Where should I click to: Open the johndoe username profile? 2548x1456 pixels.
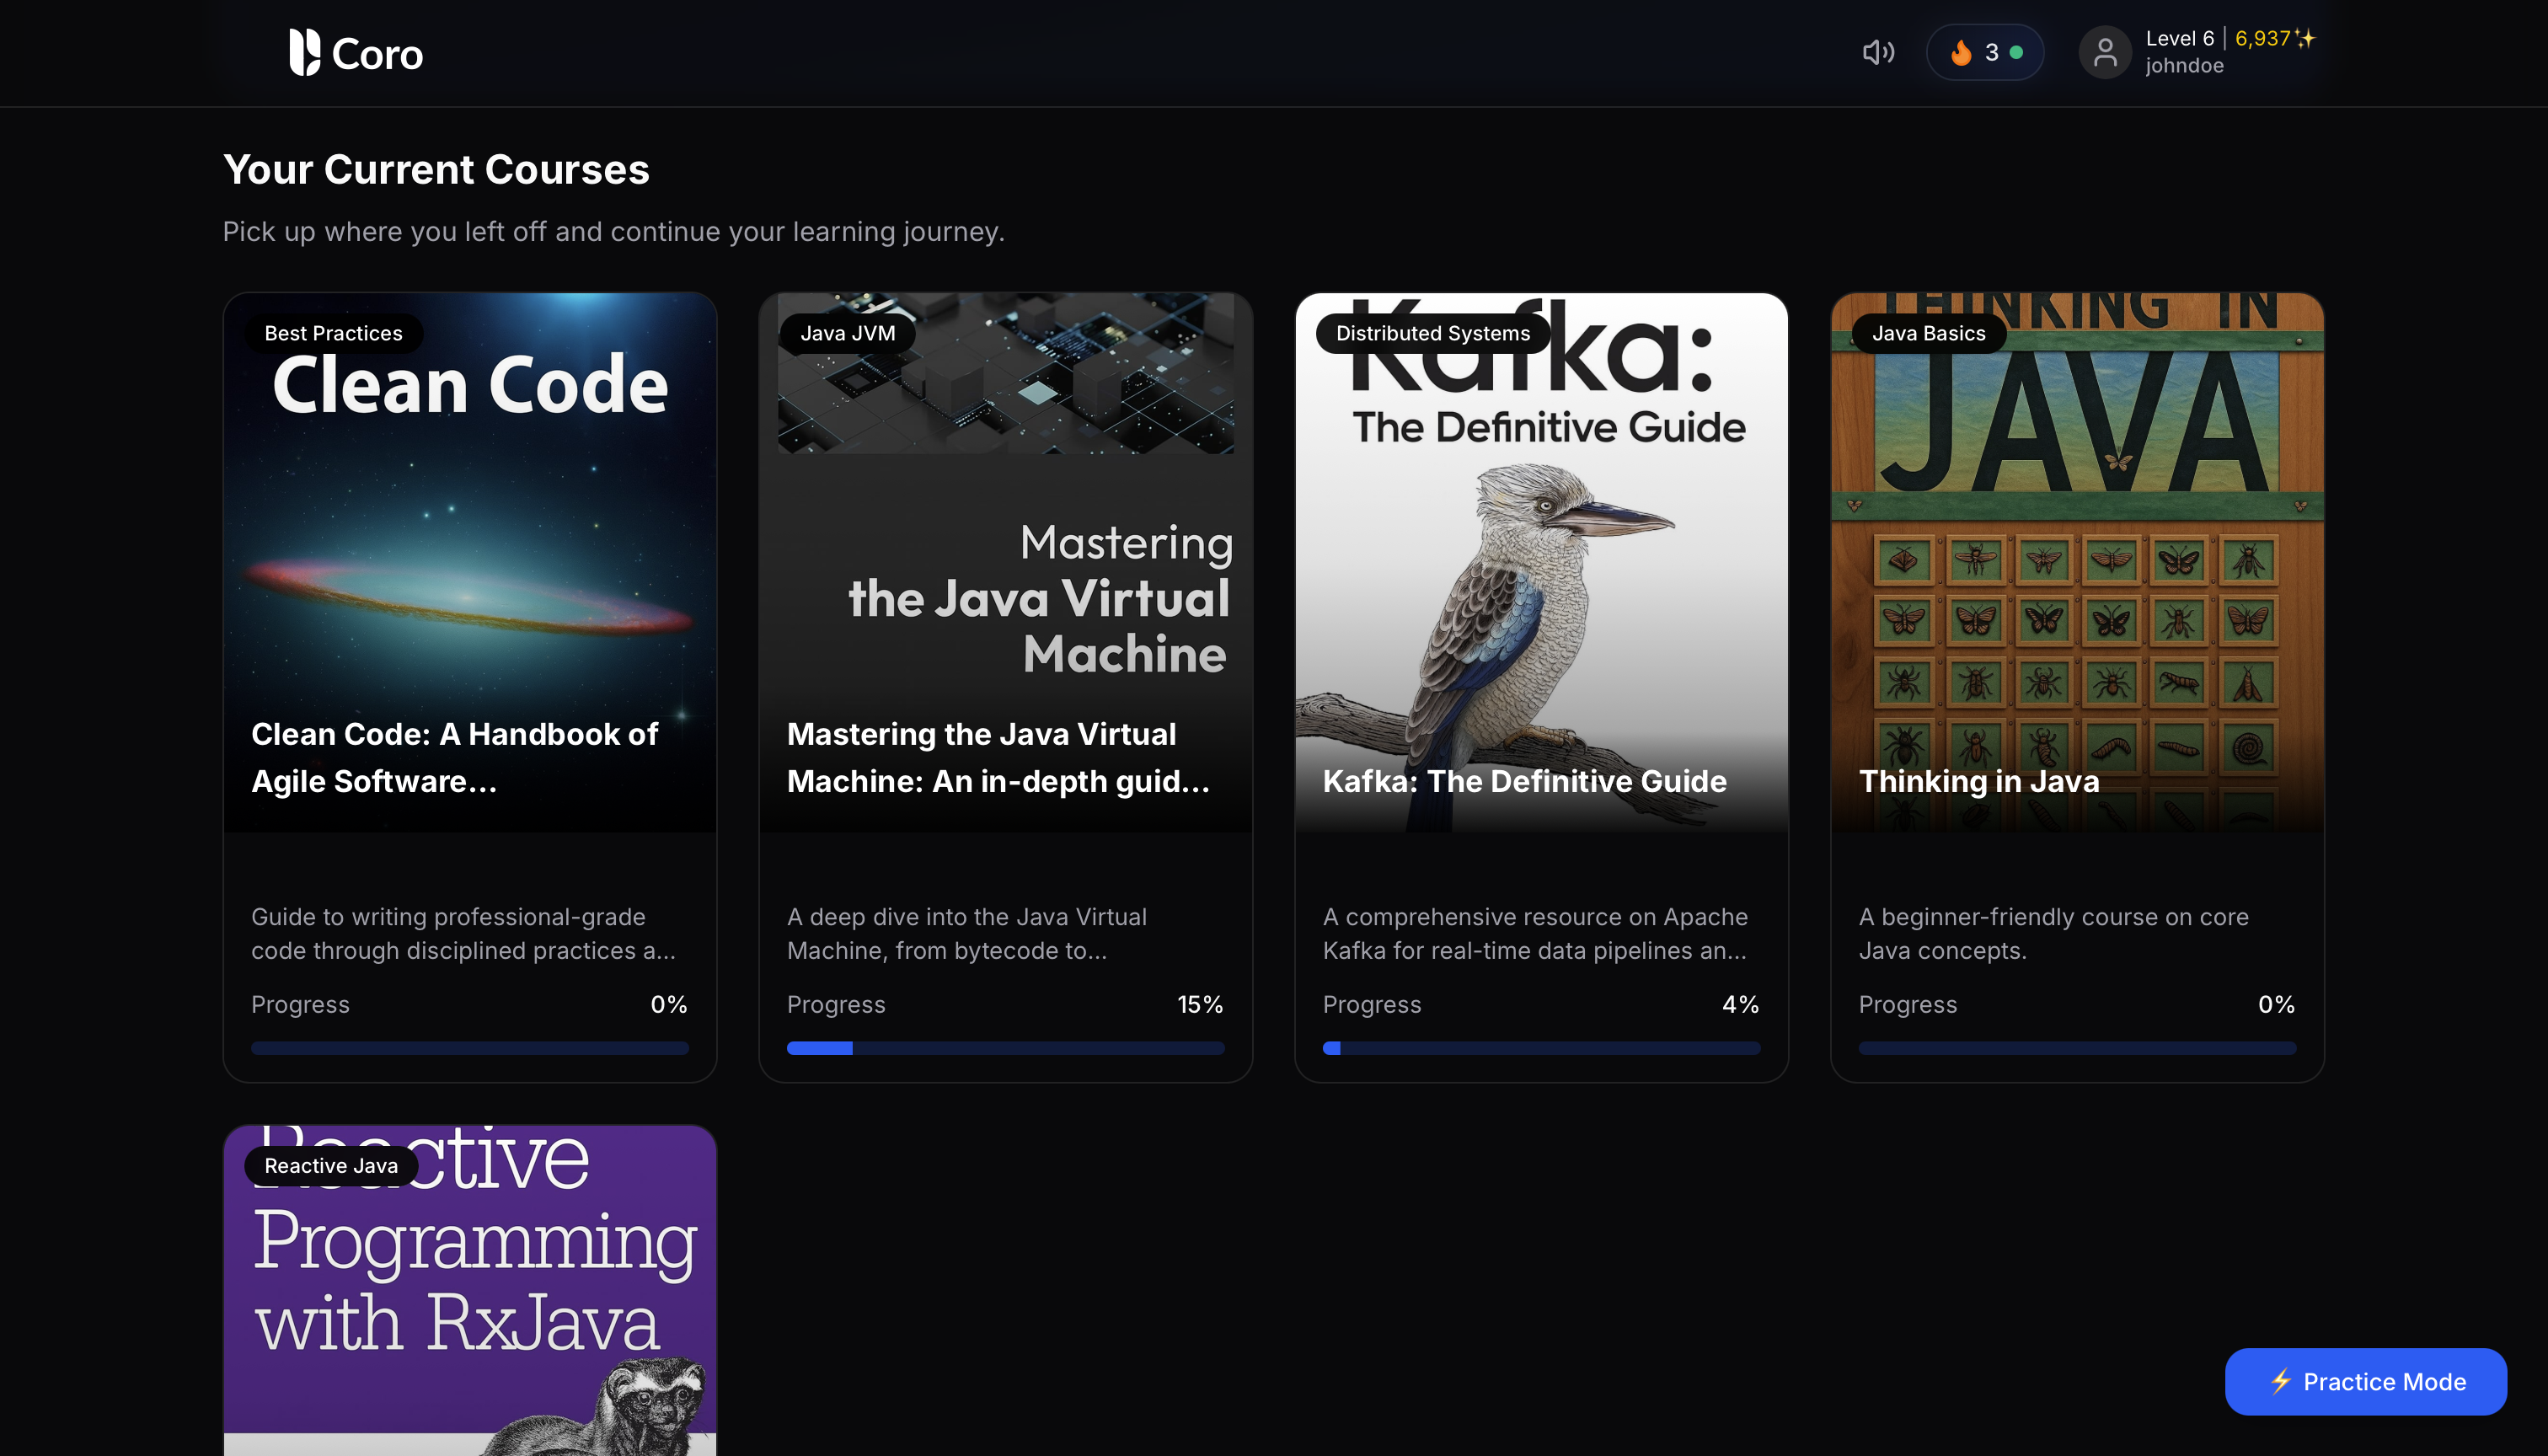point(2184,66)
